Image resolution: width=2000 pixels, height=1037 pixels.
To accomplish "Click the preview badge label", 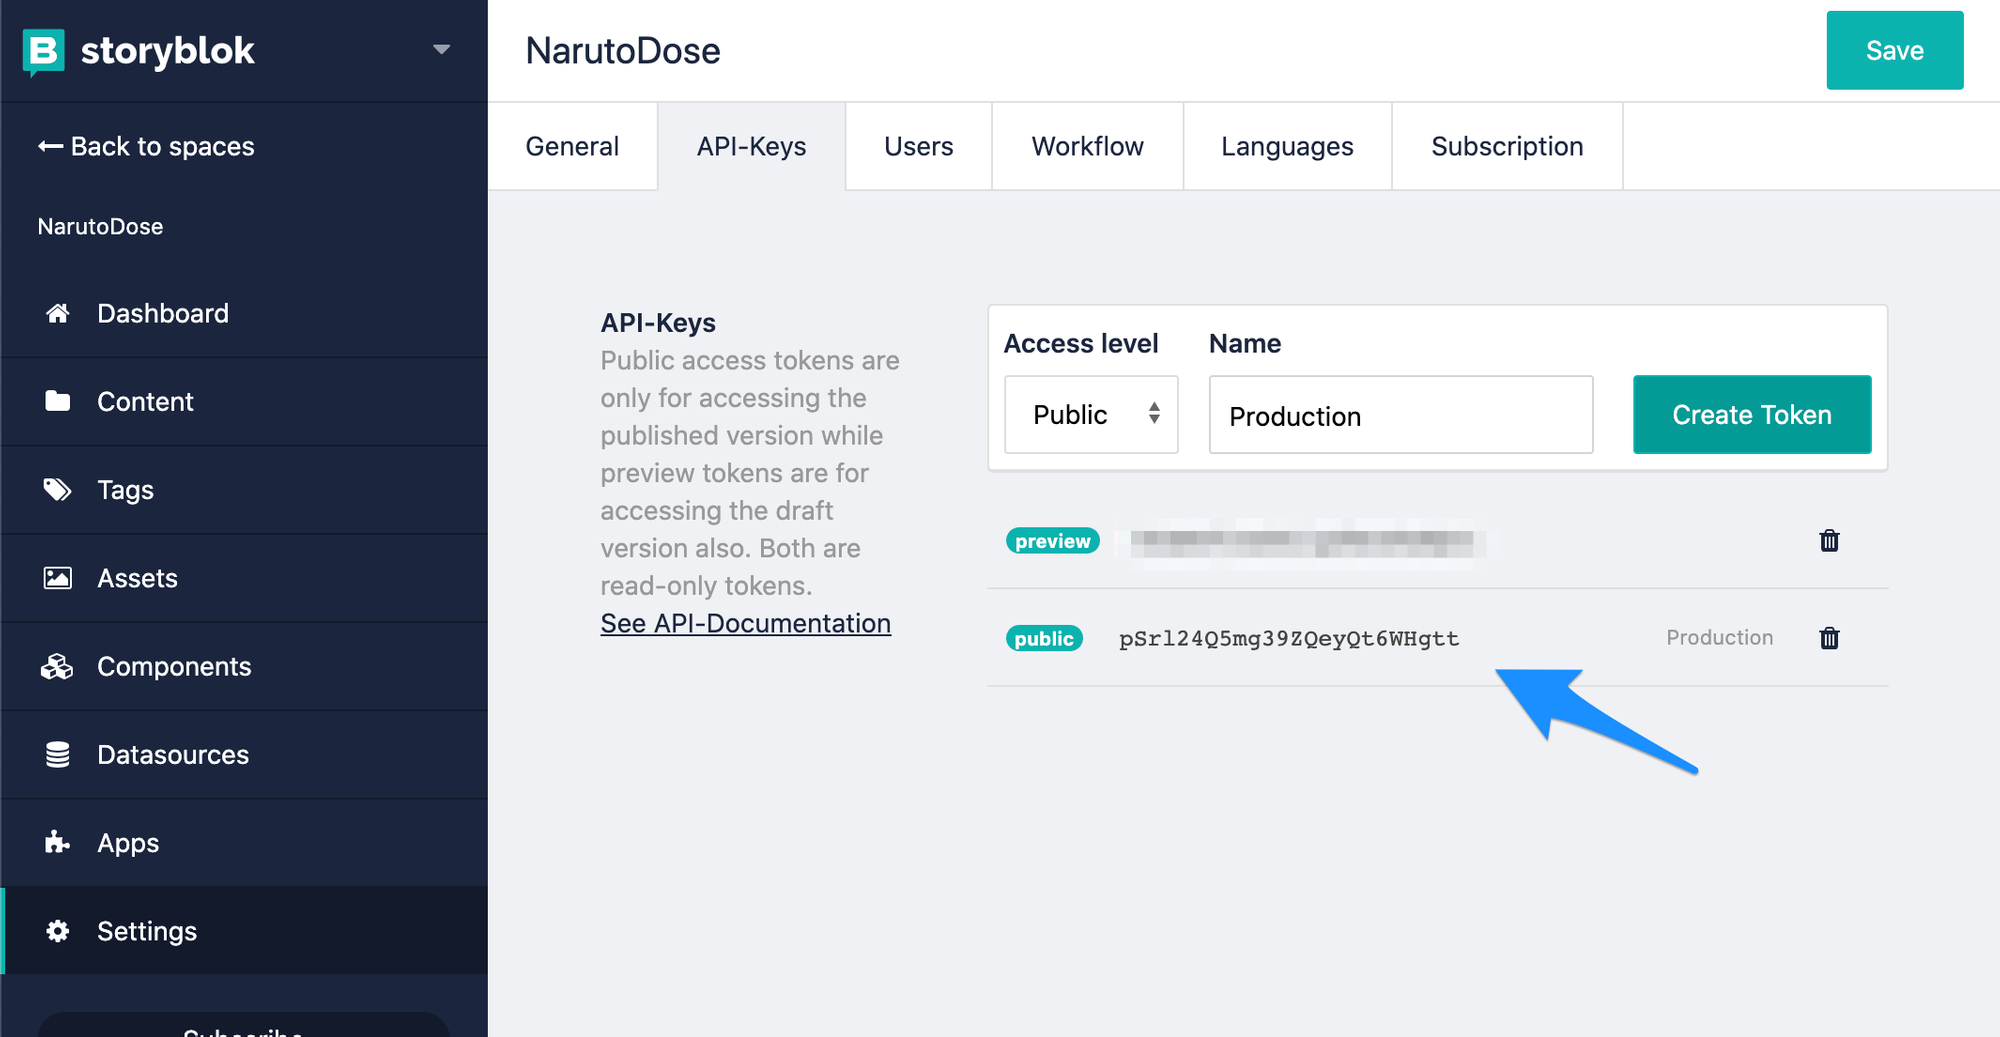I will [x=1052, y=541].
